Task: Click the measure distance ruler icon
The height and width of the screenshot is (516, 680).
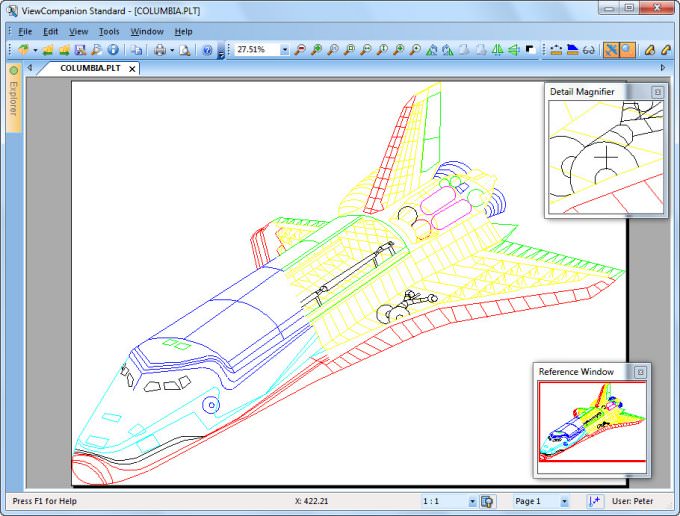Action: 556,50
